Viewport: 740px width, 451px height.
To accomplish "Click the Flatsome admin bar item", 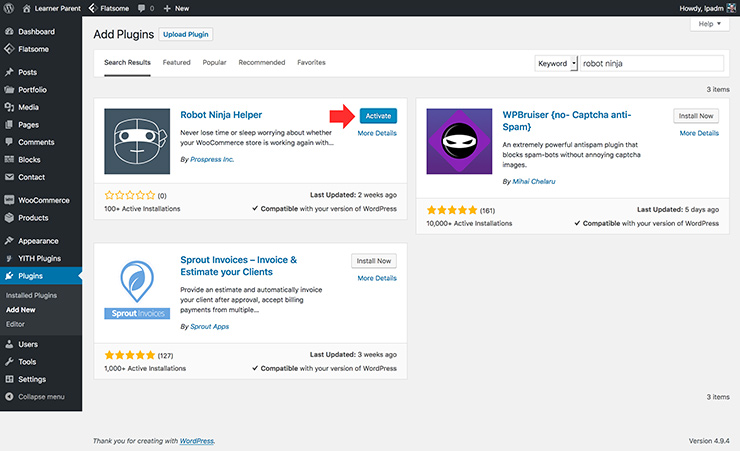I will click(109, 8).
